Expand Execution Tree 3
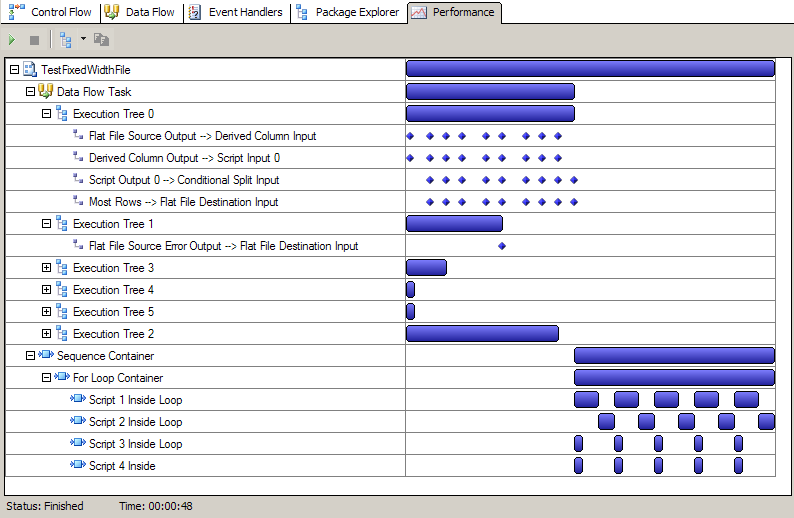 point(46,268)
